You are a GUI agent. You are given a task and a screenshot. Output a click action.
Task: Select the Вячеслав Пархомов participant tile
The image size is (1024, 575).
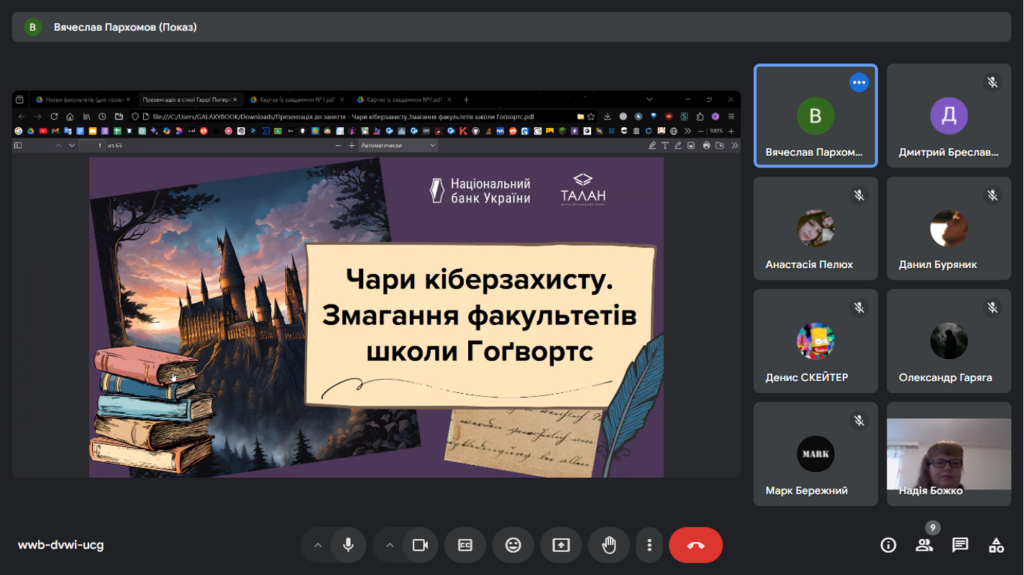tap(816, 116)
